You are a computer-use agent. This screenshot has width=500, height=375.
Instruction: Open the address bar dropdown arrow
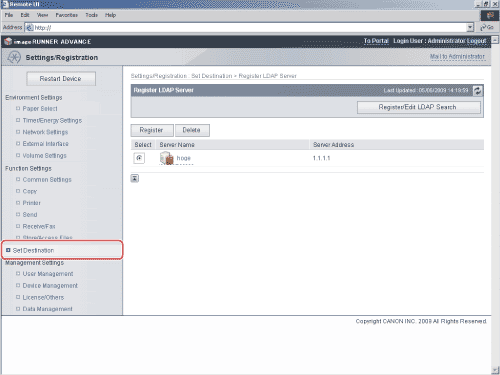(470, 27)
